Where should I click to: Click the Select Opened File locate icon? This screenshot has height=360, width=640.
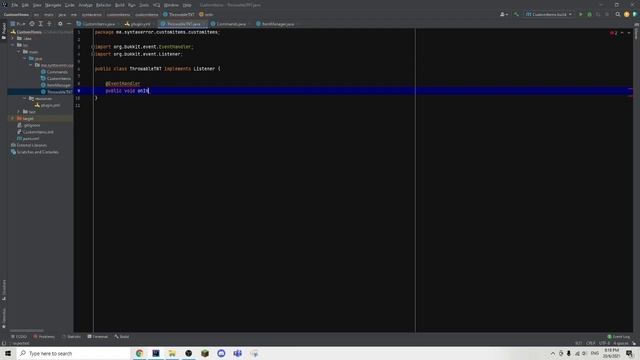(32, 24)
